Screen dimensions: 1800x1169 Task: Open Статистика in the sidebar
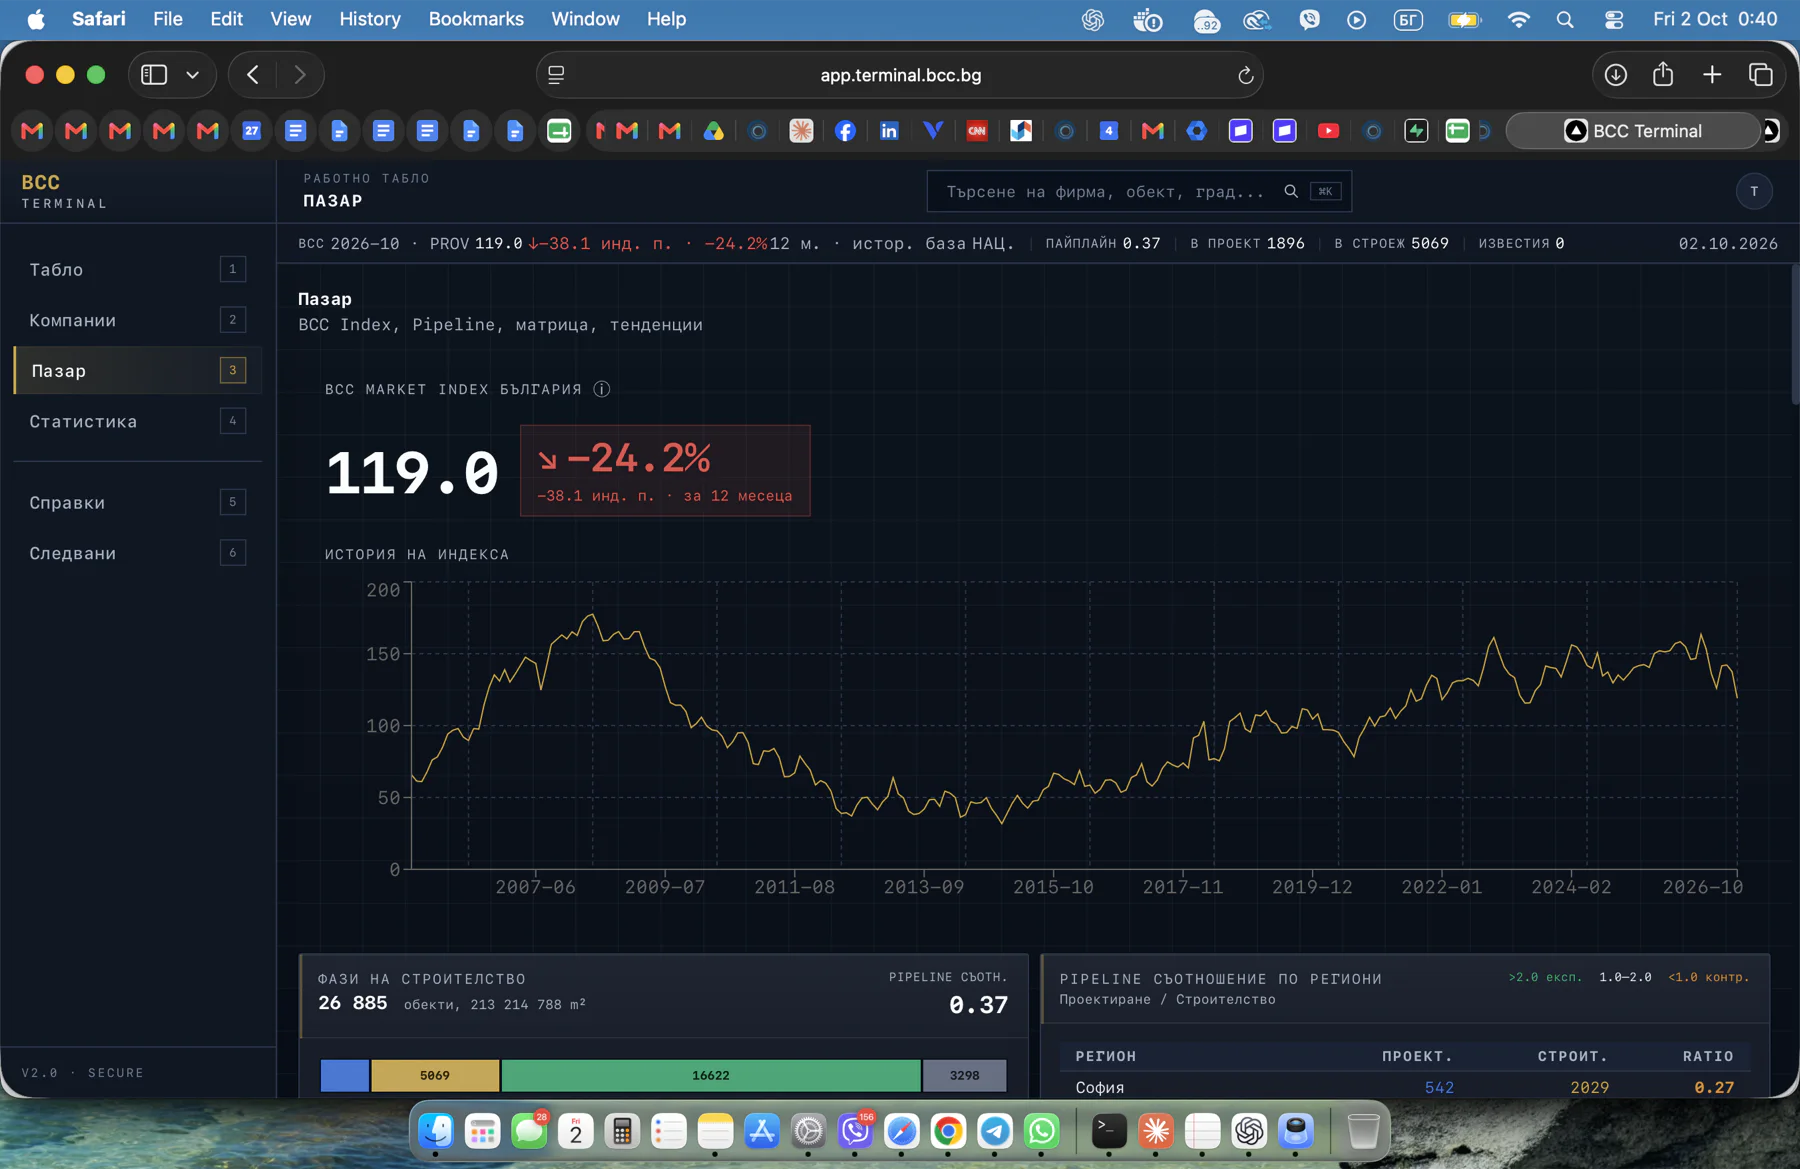(x=138, y=422)
